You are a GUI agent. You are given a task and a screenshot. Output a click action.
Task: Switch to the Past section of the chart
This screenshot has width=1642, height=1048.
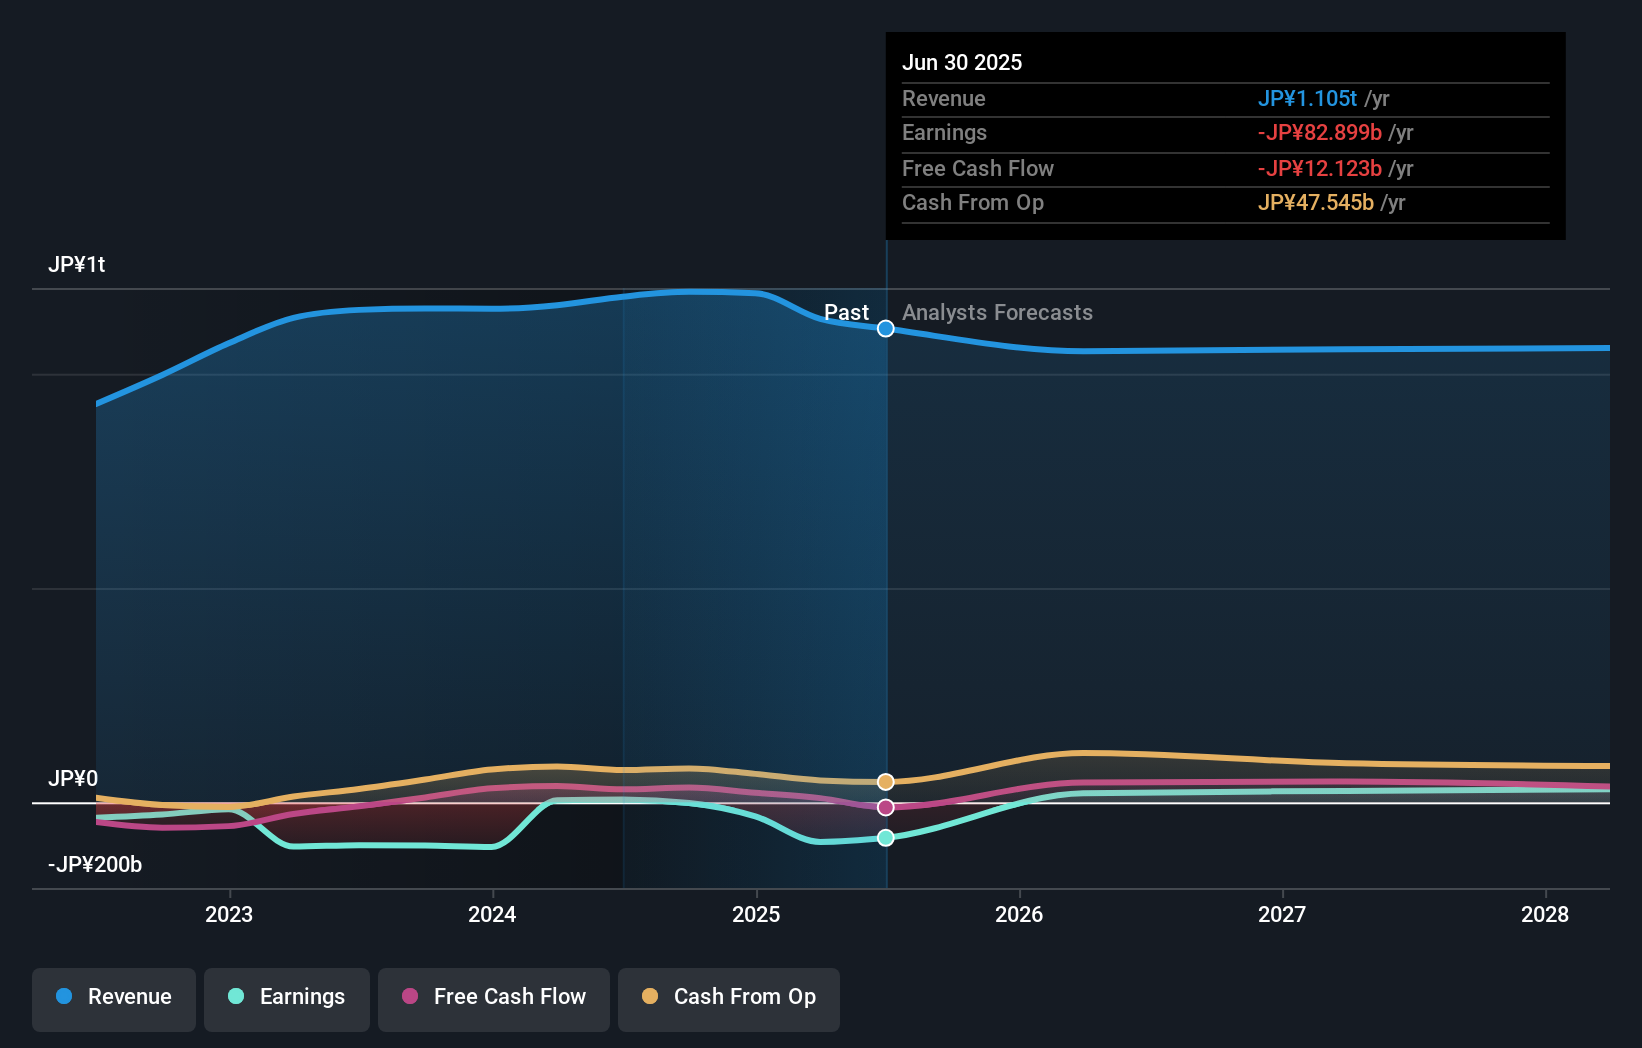pos(847,312)
